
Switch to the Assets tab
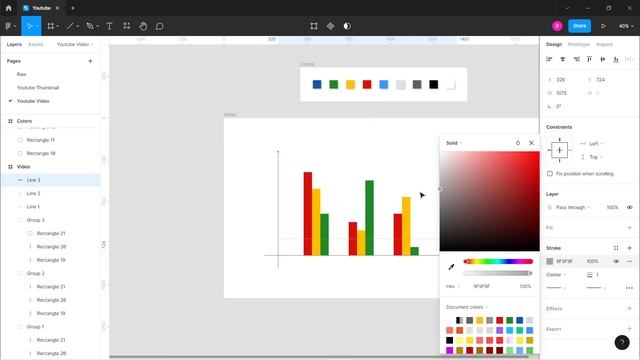pos(36,44)
